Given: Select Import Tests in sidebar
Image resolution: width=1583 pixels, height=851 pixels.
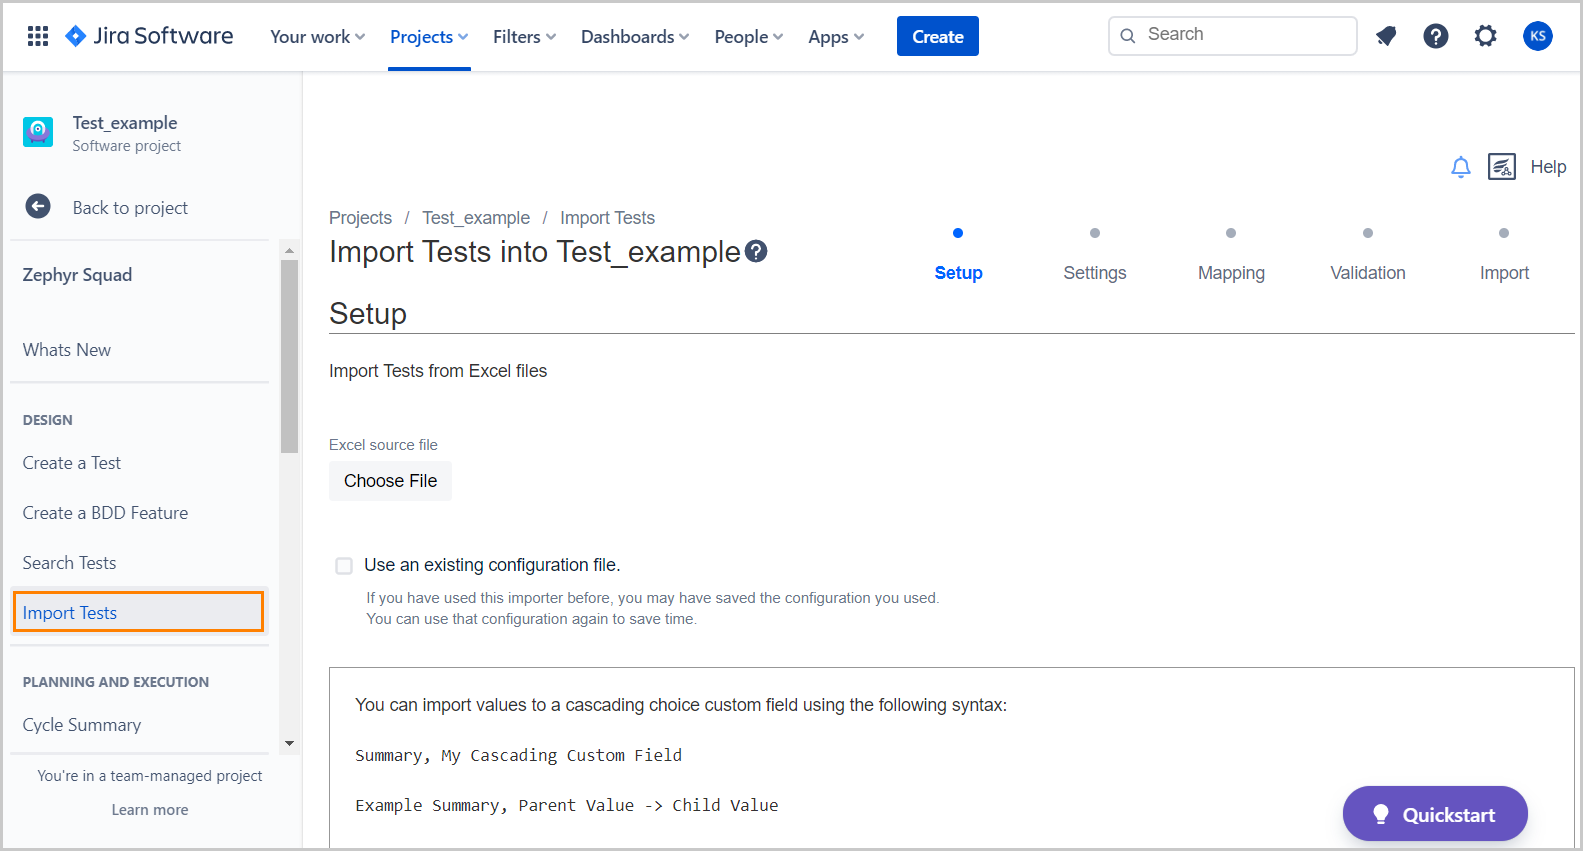Looking at the screenshot, I should (138, 612).
